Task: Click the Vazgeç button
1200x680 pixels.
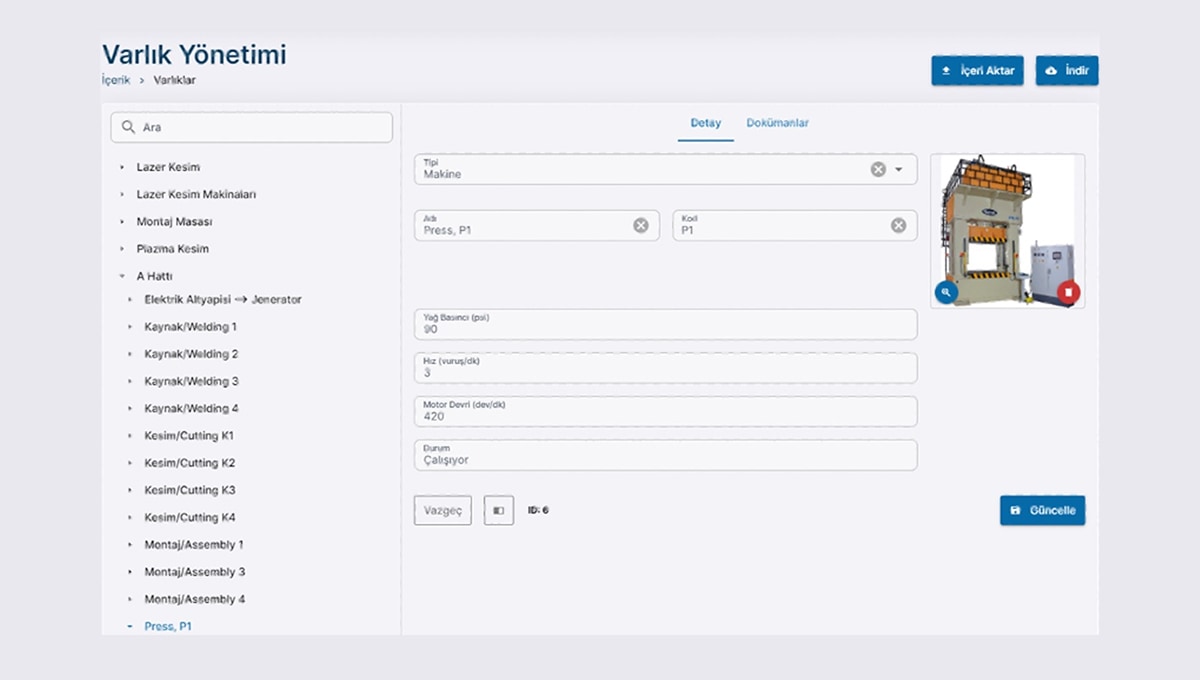Action: point(443,510)
